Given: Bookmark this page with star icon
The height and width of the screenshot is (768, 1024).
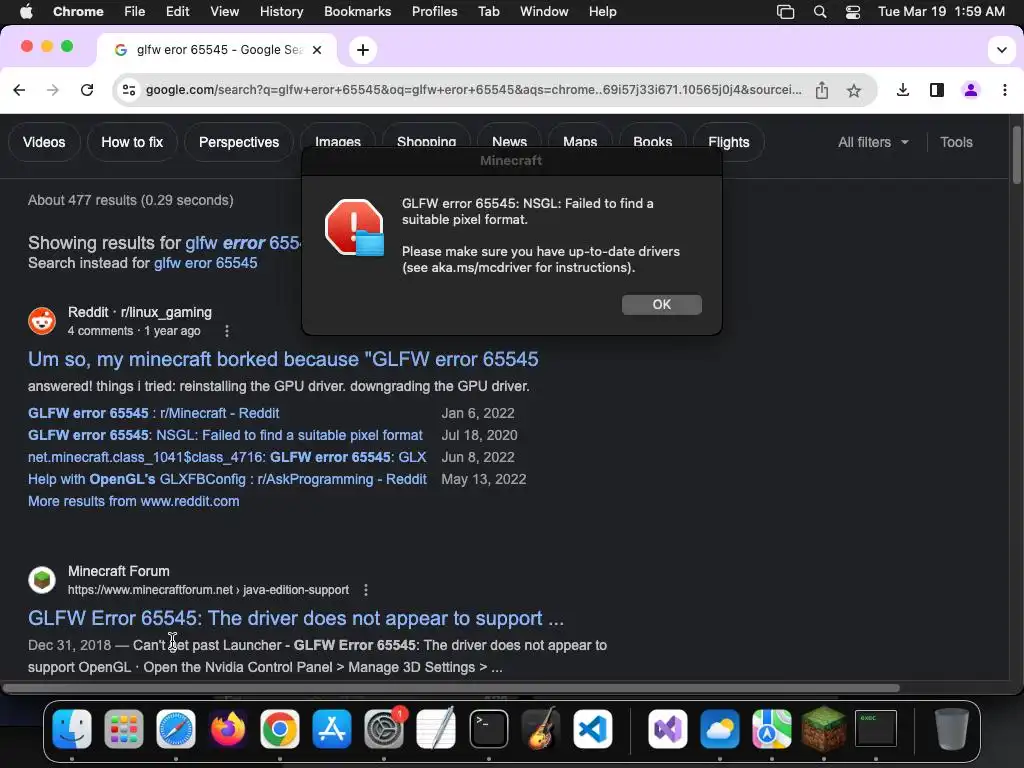Looking at the screenshot, I should (x=854, y=91).
